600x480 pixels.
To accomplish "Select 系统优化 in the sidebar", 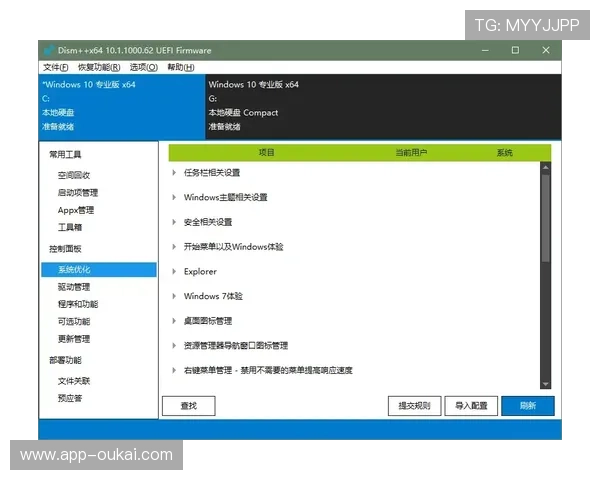I will coord(99,269).
